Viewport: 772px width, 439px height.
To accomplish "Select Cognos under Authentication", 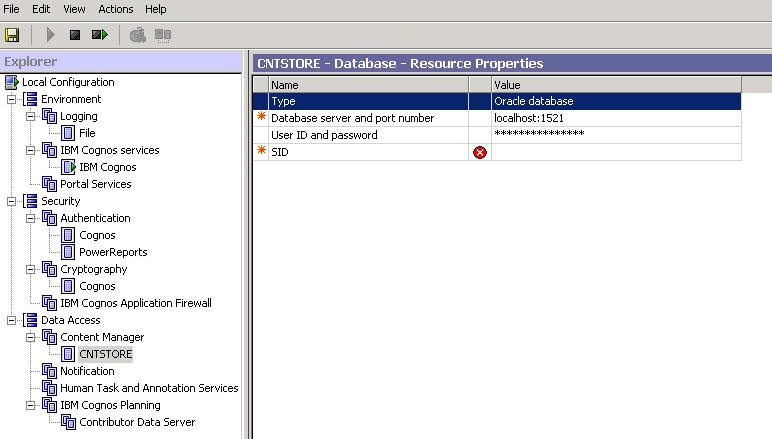I will click(x=97, y=235).
